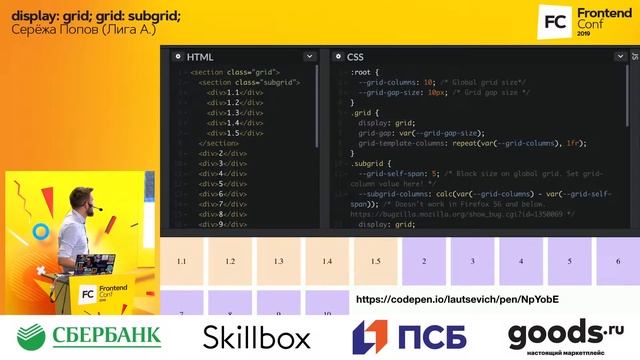Click purple preview cell labeled 5

coord(570,261)
